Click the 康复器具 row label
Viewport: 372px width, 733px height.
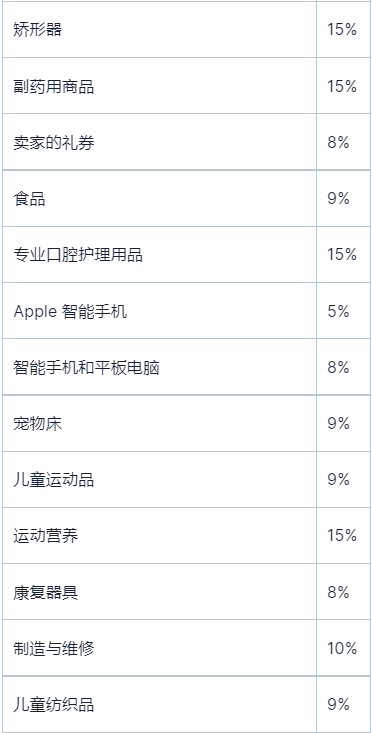(x=45, y=592)
